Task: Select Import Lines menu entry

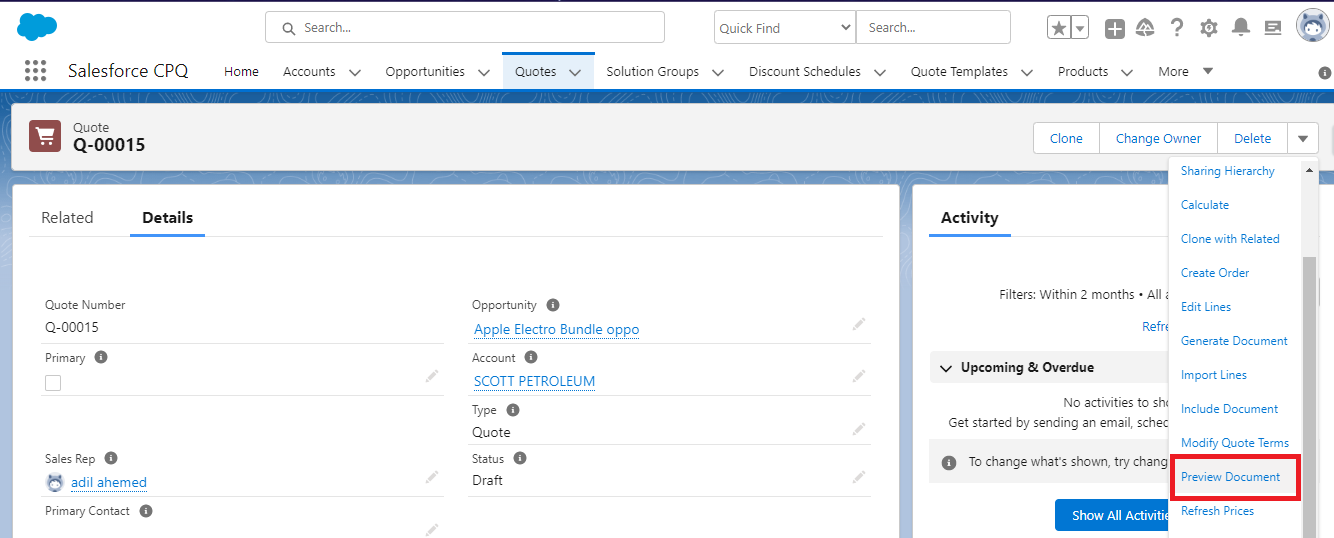Action: tap(1214, 375)
